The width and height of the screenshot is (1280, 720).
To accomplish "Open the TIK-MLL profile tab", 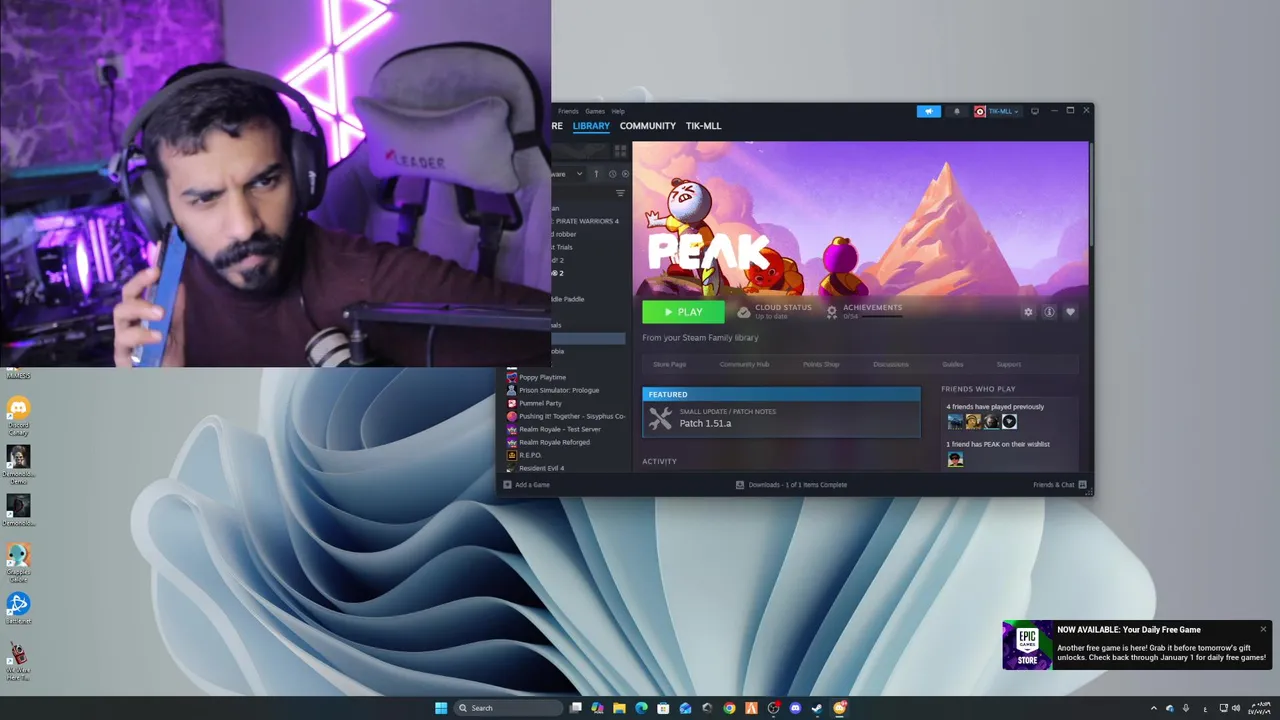I will coord(703,126).
